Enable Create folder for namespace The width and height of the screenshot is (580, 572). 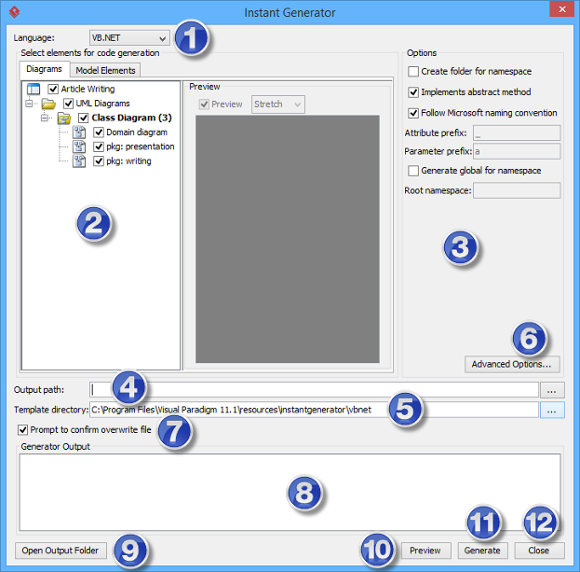point(413,71)
